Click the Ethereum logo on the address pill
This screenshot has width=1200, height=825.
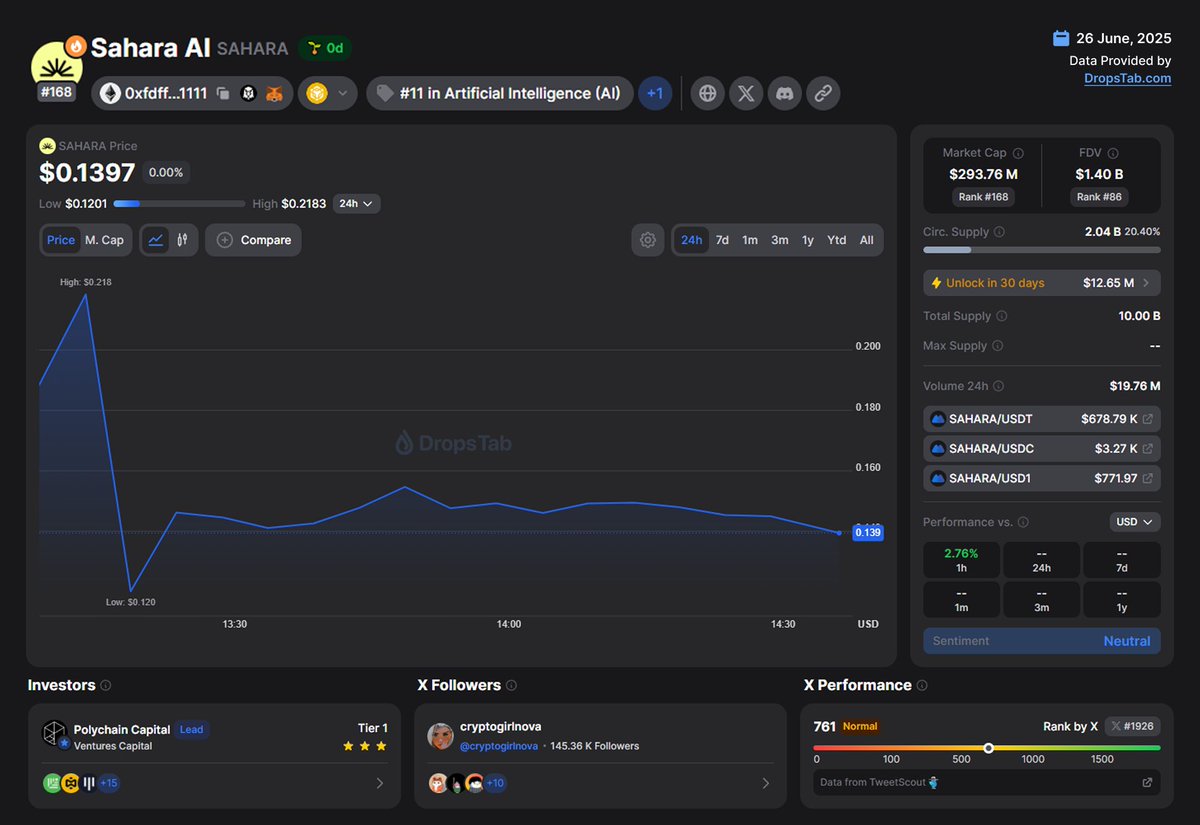(x=108, y=93)
